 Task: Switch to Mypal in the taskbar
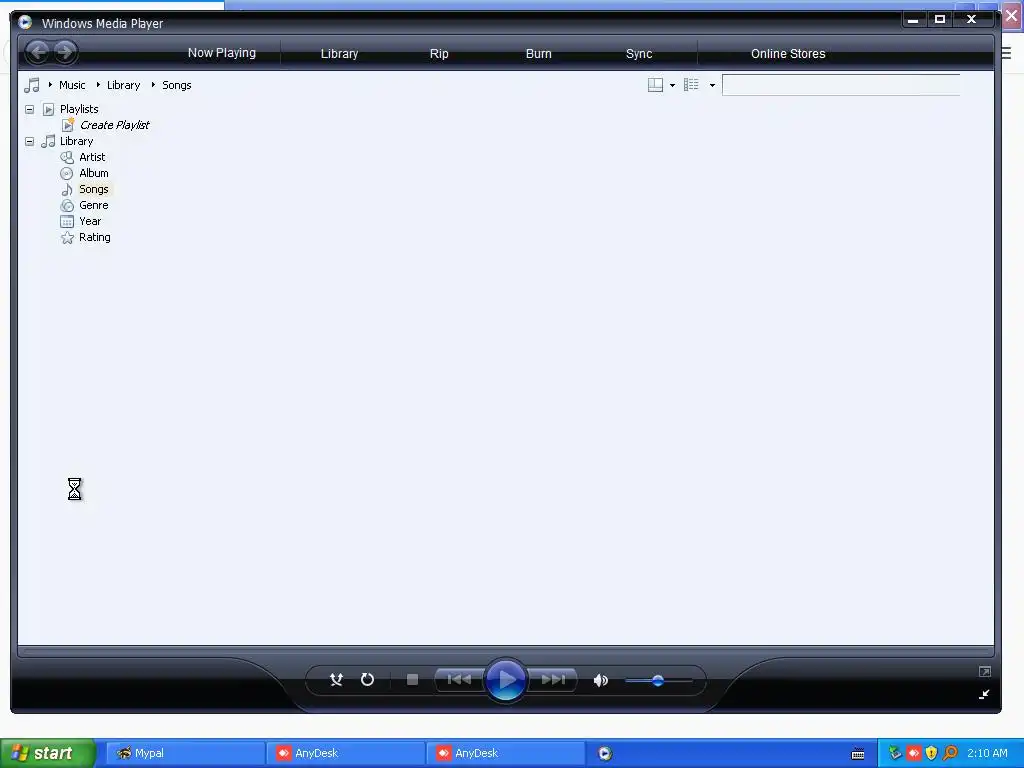tap(185, 753)
